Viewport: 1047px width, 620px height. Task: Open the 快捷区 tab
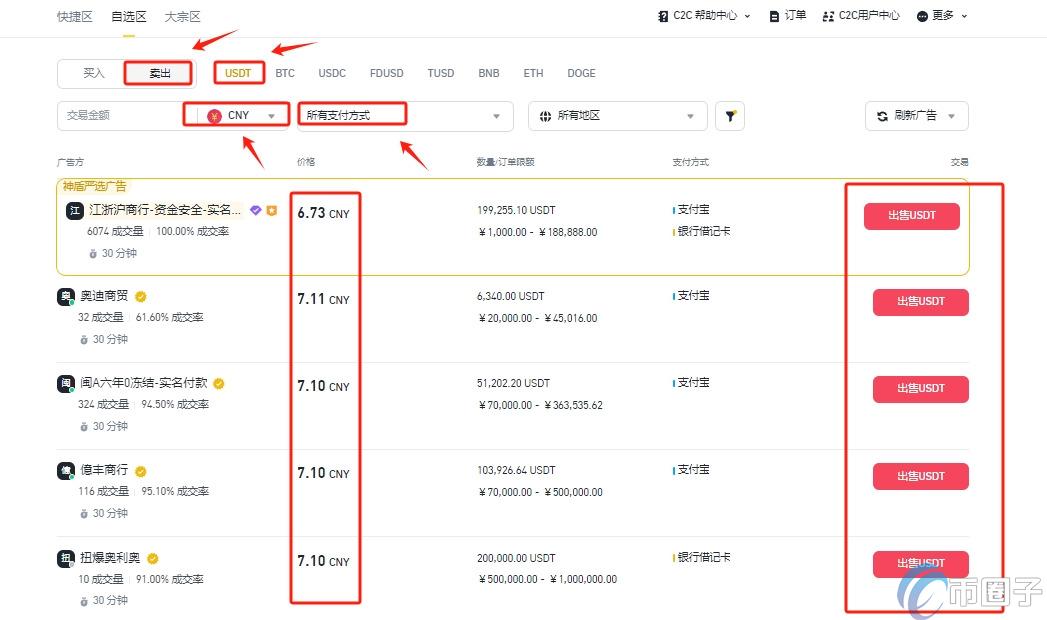click(x=75, y=17)
